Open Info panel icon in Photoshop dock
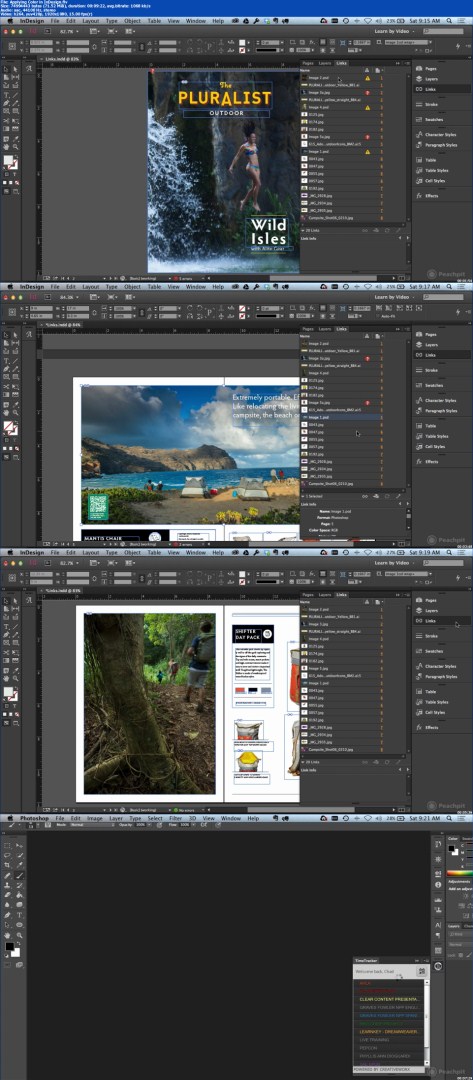Screen dimensions: 473x1080 pos(439,884)
